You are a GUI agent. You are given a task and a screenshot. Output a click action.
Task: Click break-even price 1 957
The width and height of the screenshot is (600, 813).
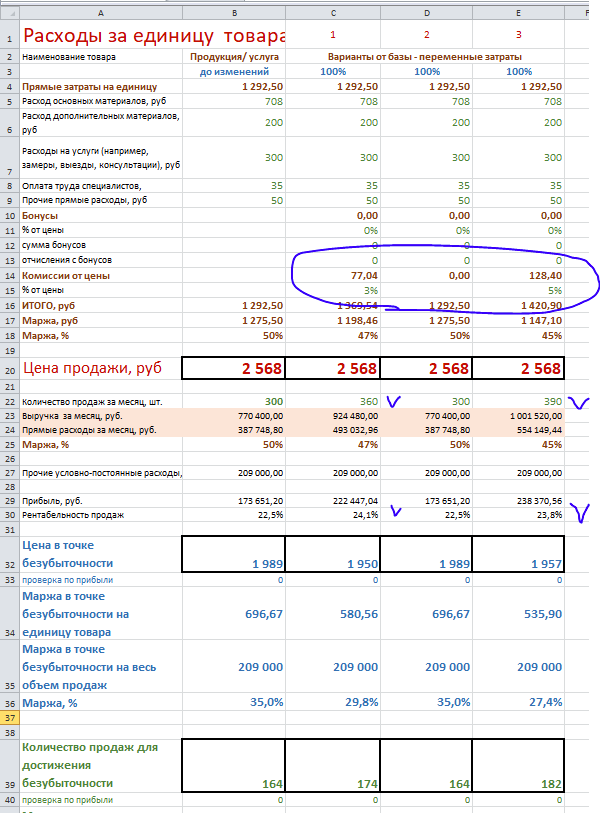coord(547,564)
